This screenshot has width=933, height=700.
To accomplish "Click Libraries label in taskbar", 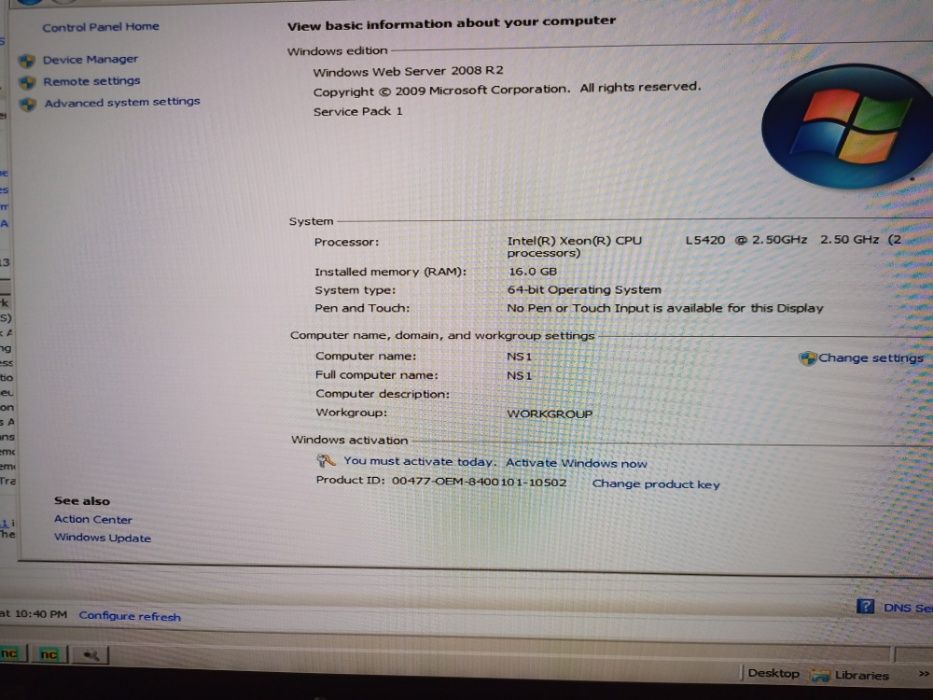I will click(862, 675).
